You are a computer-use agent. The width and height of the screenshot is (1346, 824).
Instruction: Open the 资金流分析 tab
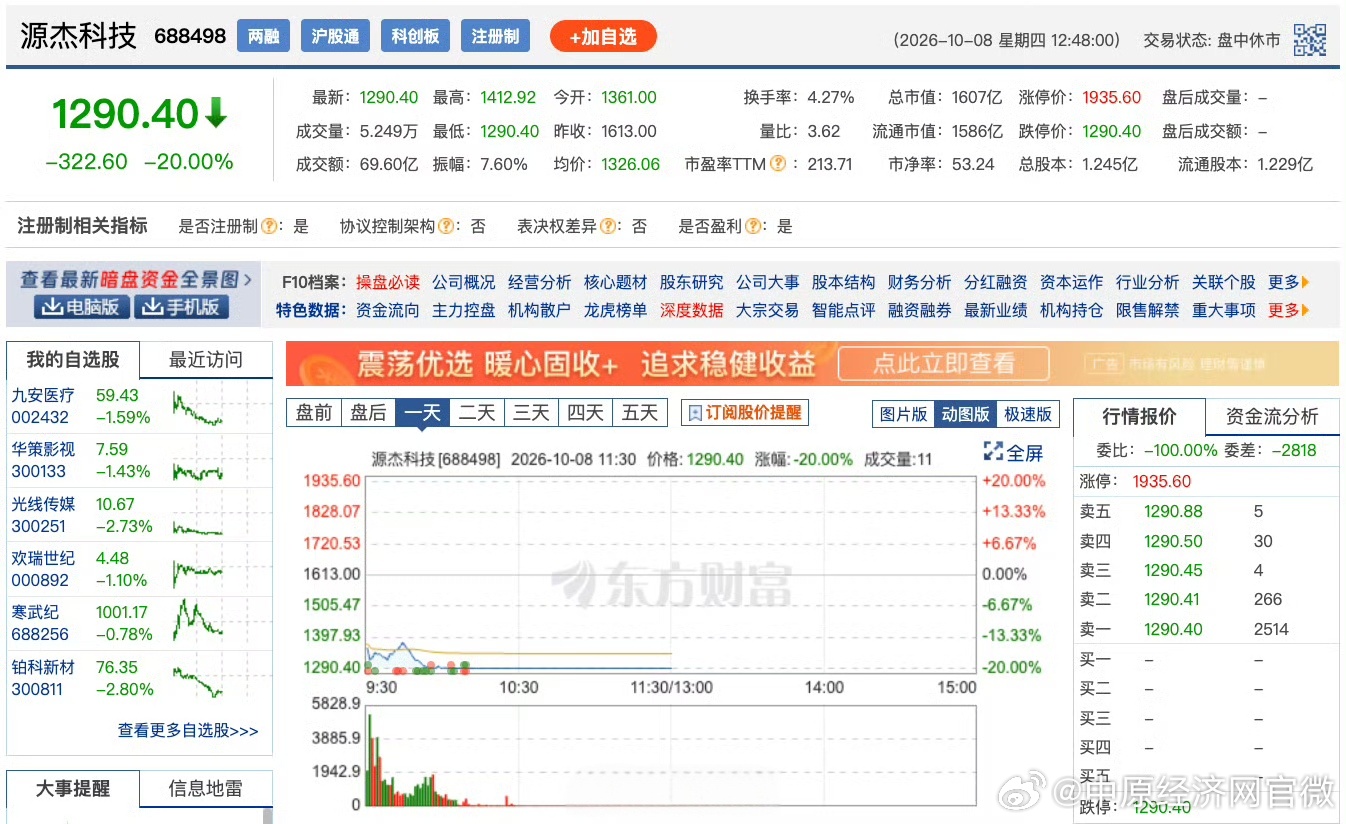click(x=1272, y=417)
